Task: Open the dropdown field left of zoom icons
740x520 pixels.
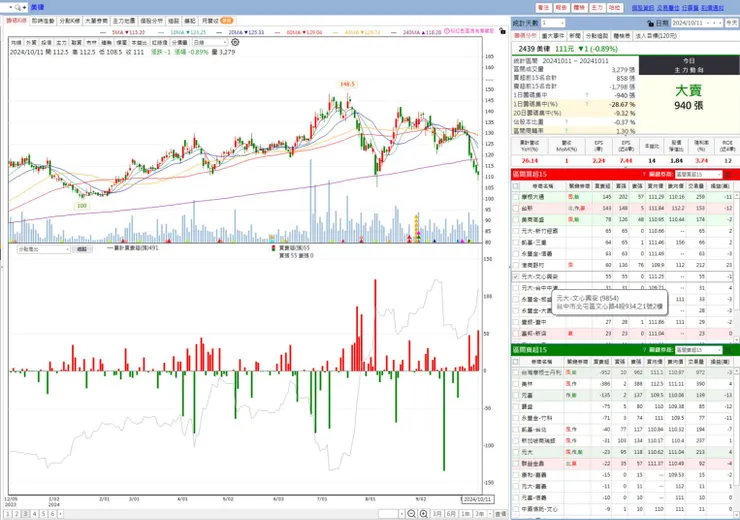Action: [391, 514]
